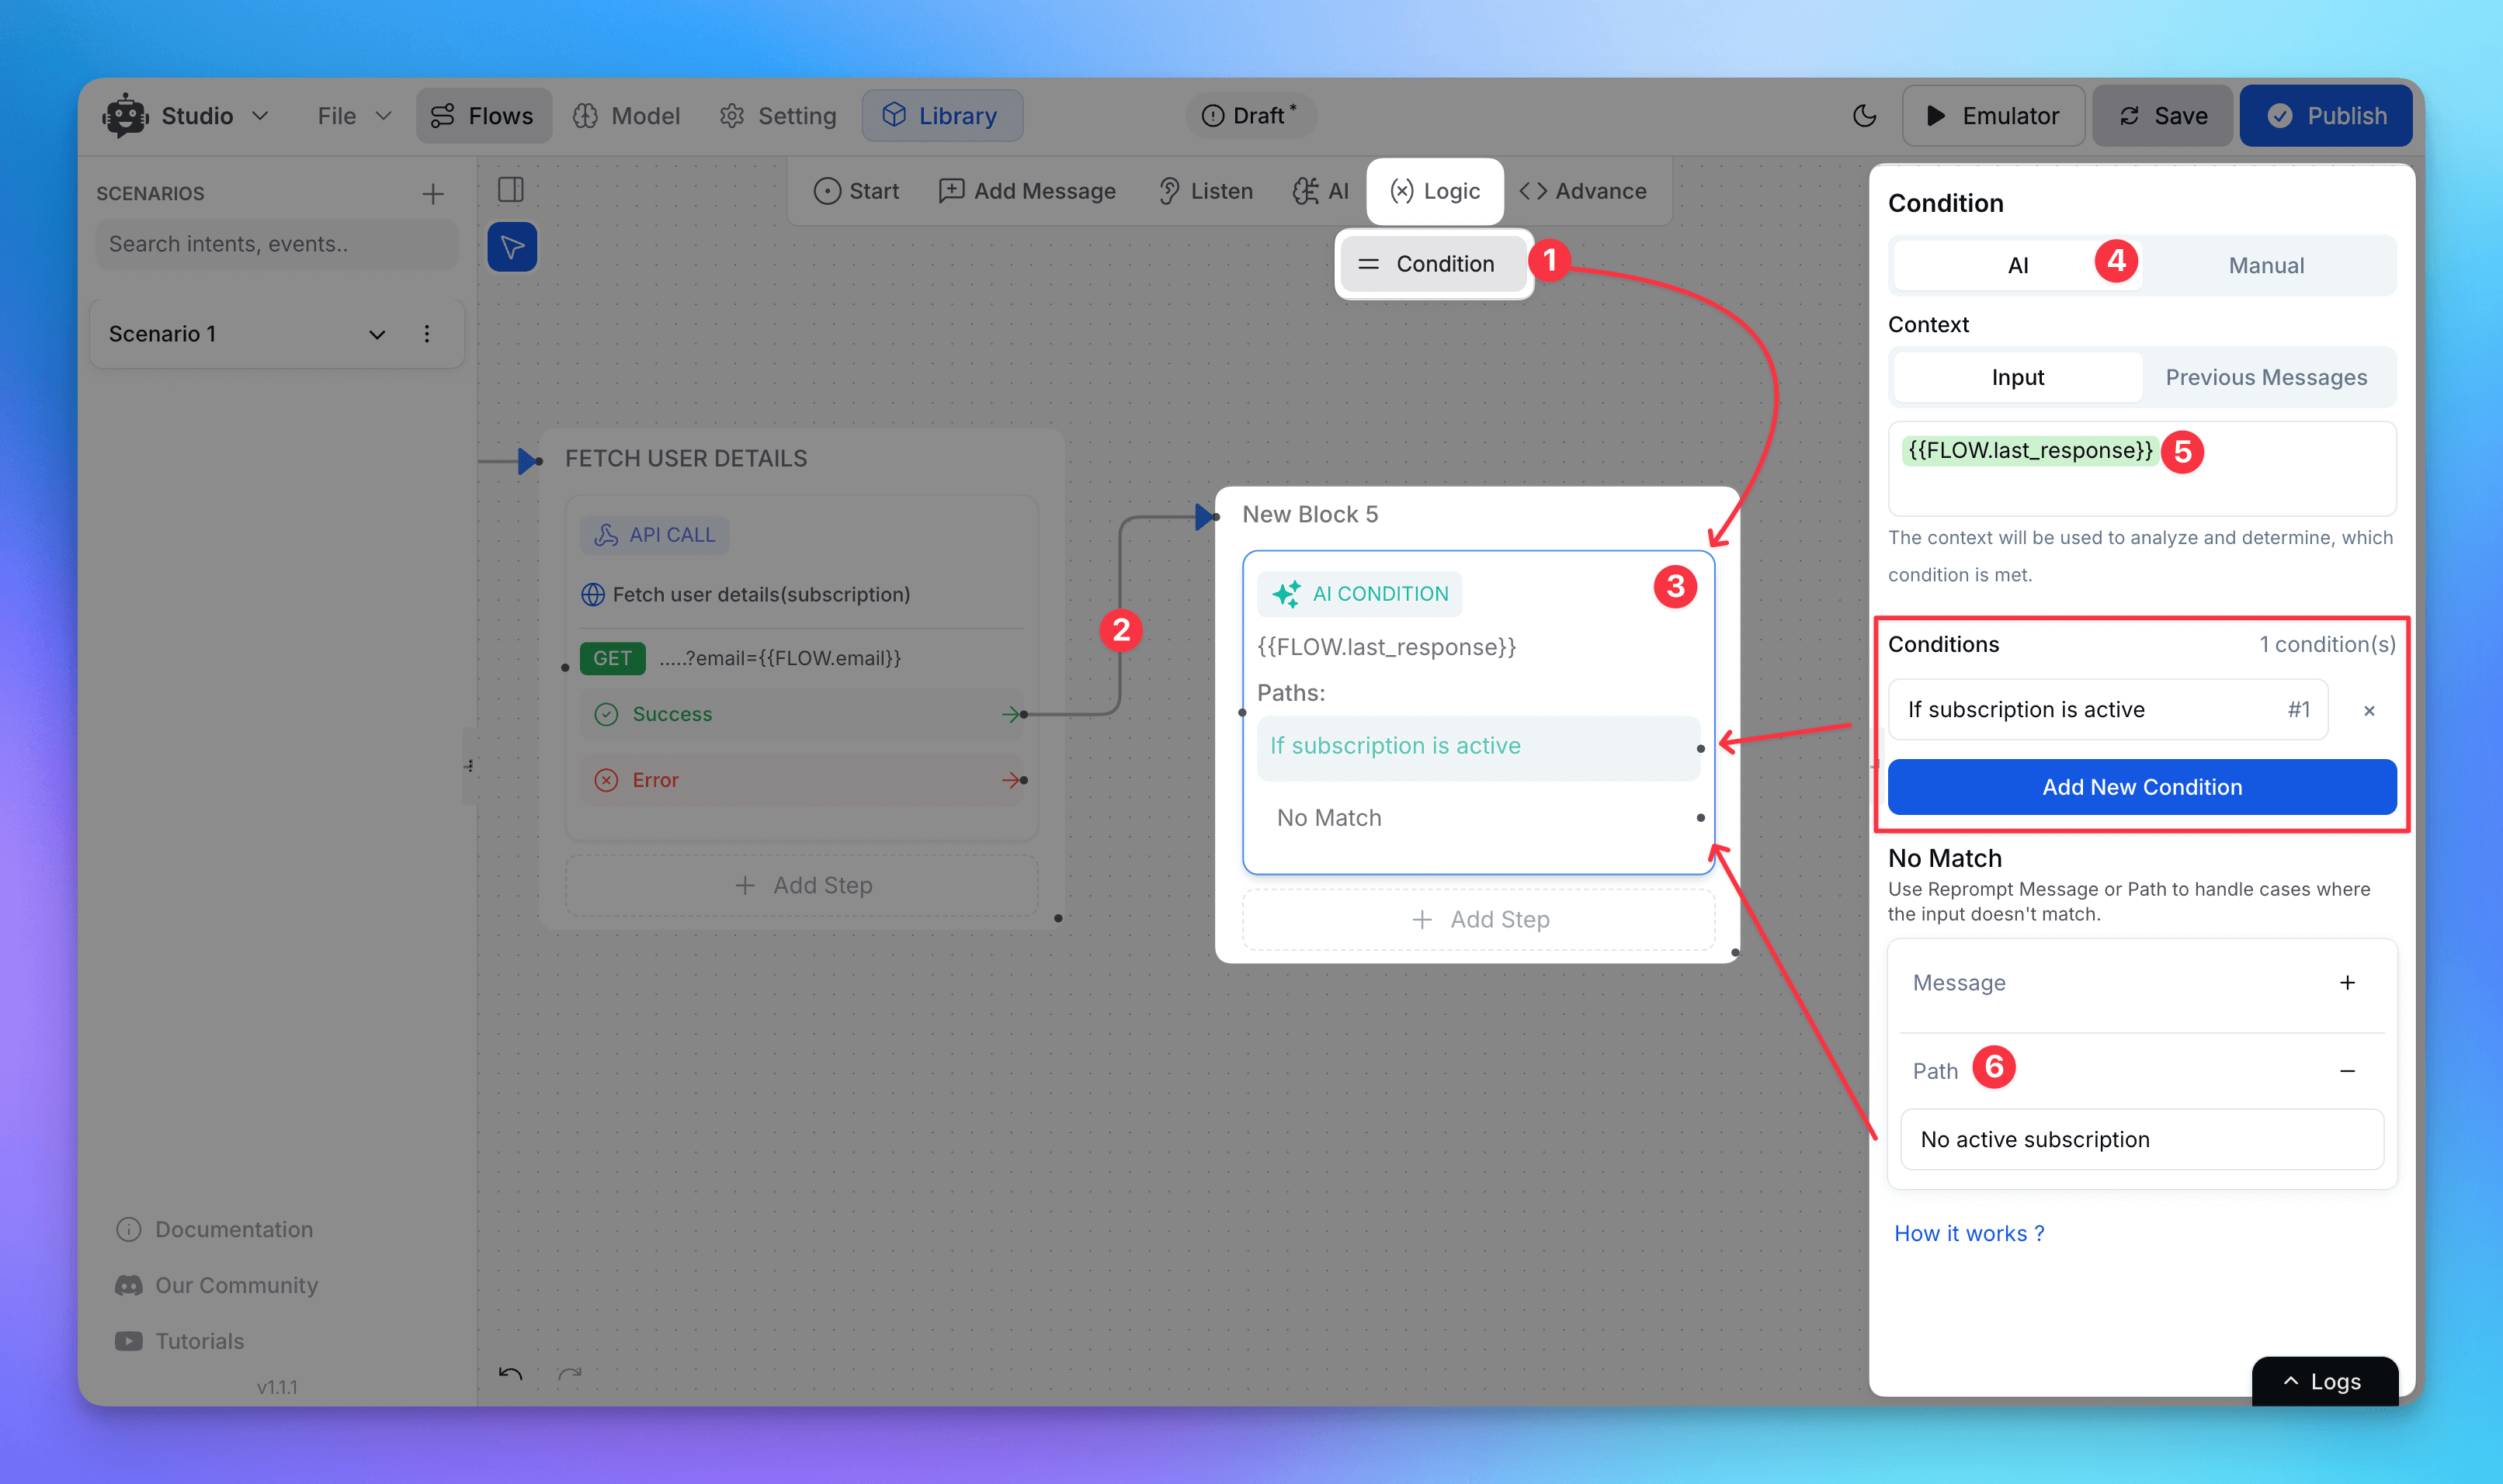Open Our Community Discord link

tap(217, 1285)
